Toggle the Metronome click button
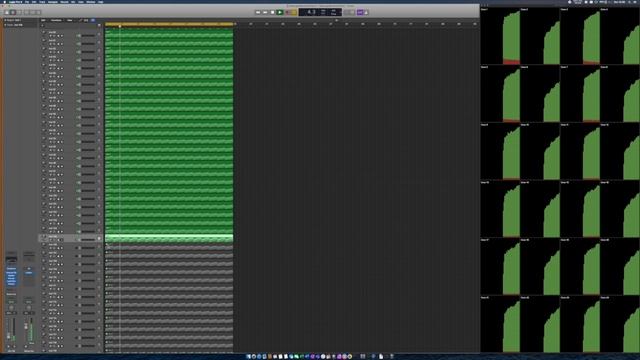 [366, 12]
